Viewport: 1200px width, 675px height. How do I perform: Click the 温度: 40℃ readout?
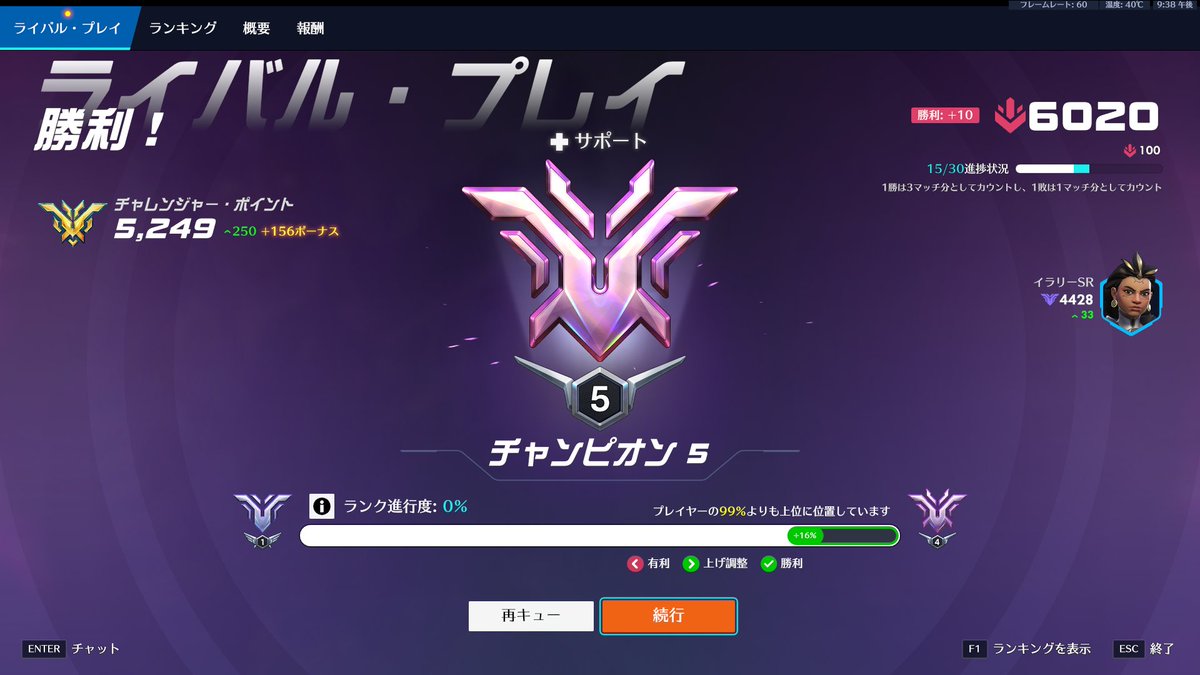pos(1124,5)
